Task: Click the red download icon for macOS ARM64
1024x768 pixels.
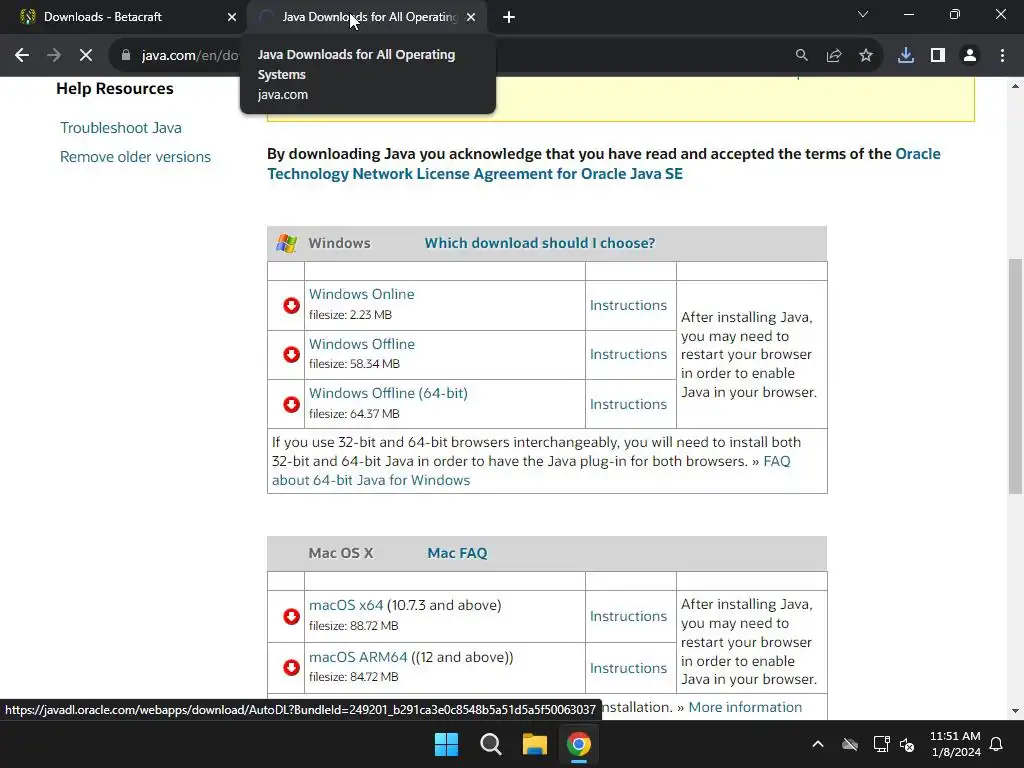Action: (291, 667)
